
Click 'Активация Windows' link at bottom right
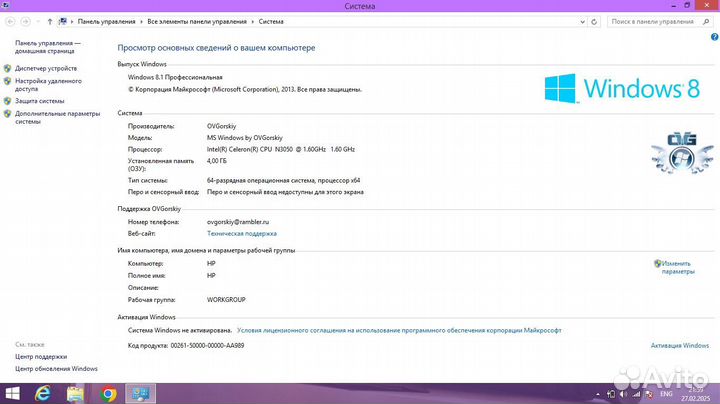[x=680, y=346]
